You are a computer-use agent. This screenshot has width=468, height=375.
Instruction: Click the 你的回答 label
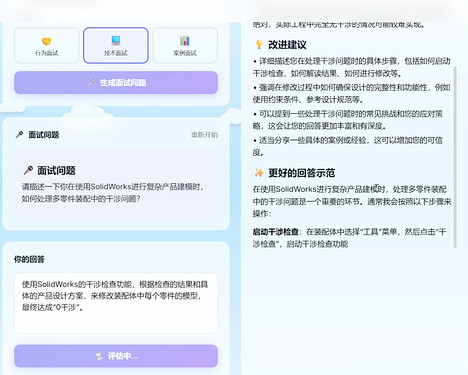point(29,259)
